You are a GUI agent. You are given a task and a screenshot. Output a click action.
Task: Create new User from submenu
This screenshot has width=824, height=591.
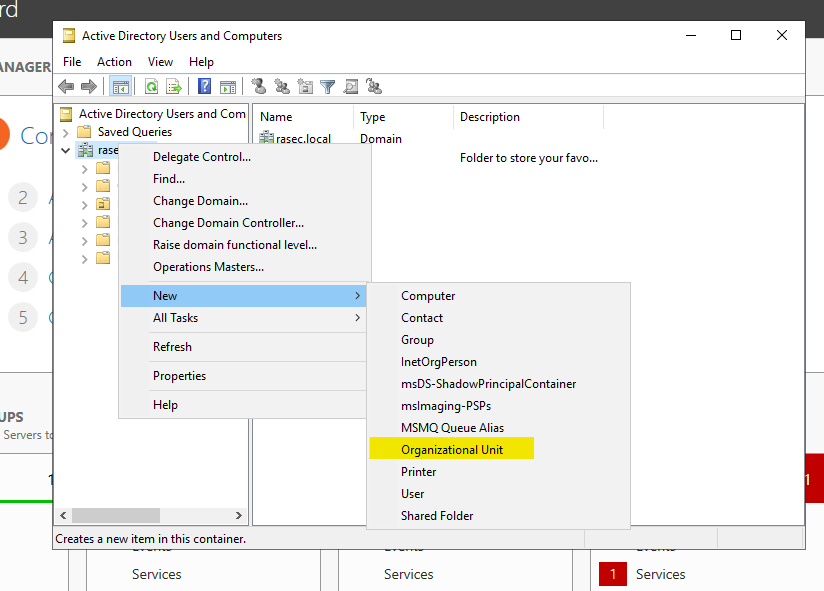click(x=498, y=494)
